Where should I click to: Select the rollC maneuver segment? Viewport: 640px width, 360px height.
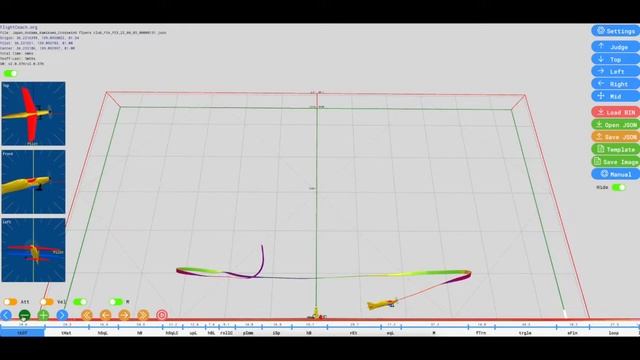pyautogui.click(x=226, y=333)
